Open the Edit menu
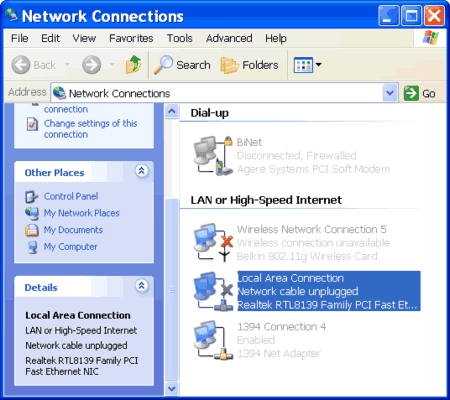450x400 pixels. [x=50, y=38]
